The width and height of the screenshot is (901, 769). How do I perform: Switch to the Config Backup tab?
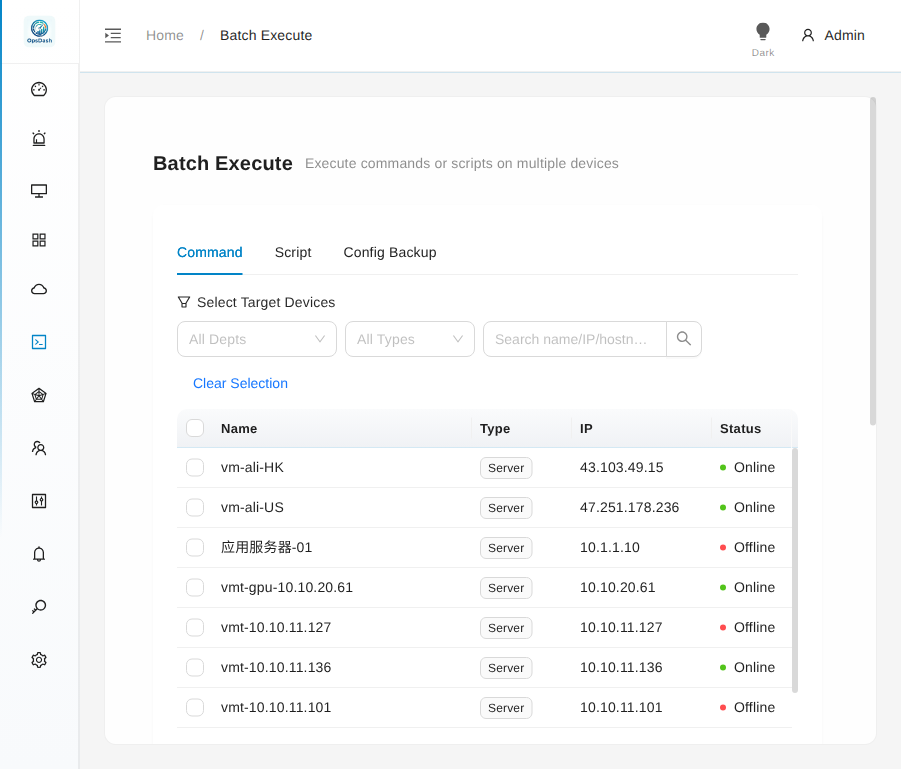tap(390, 253)
